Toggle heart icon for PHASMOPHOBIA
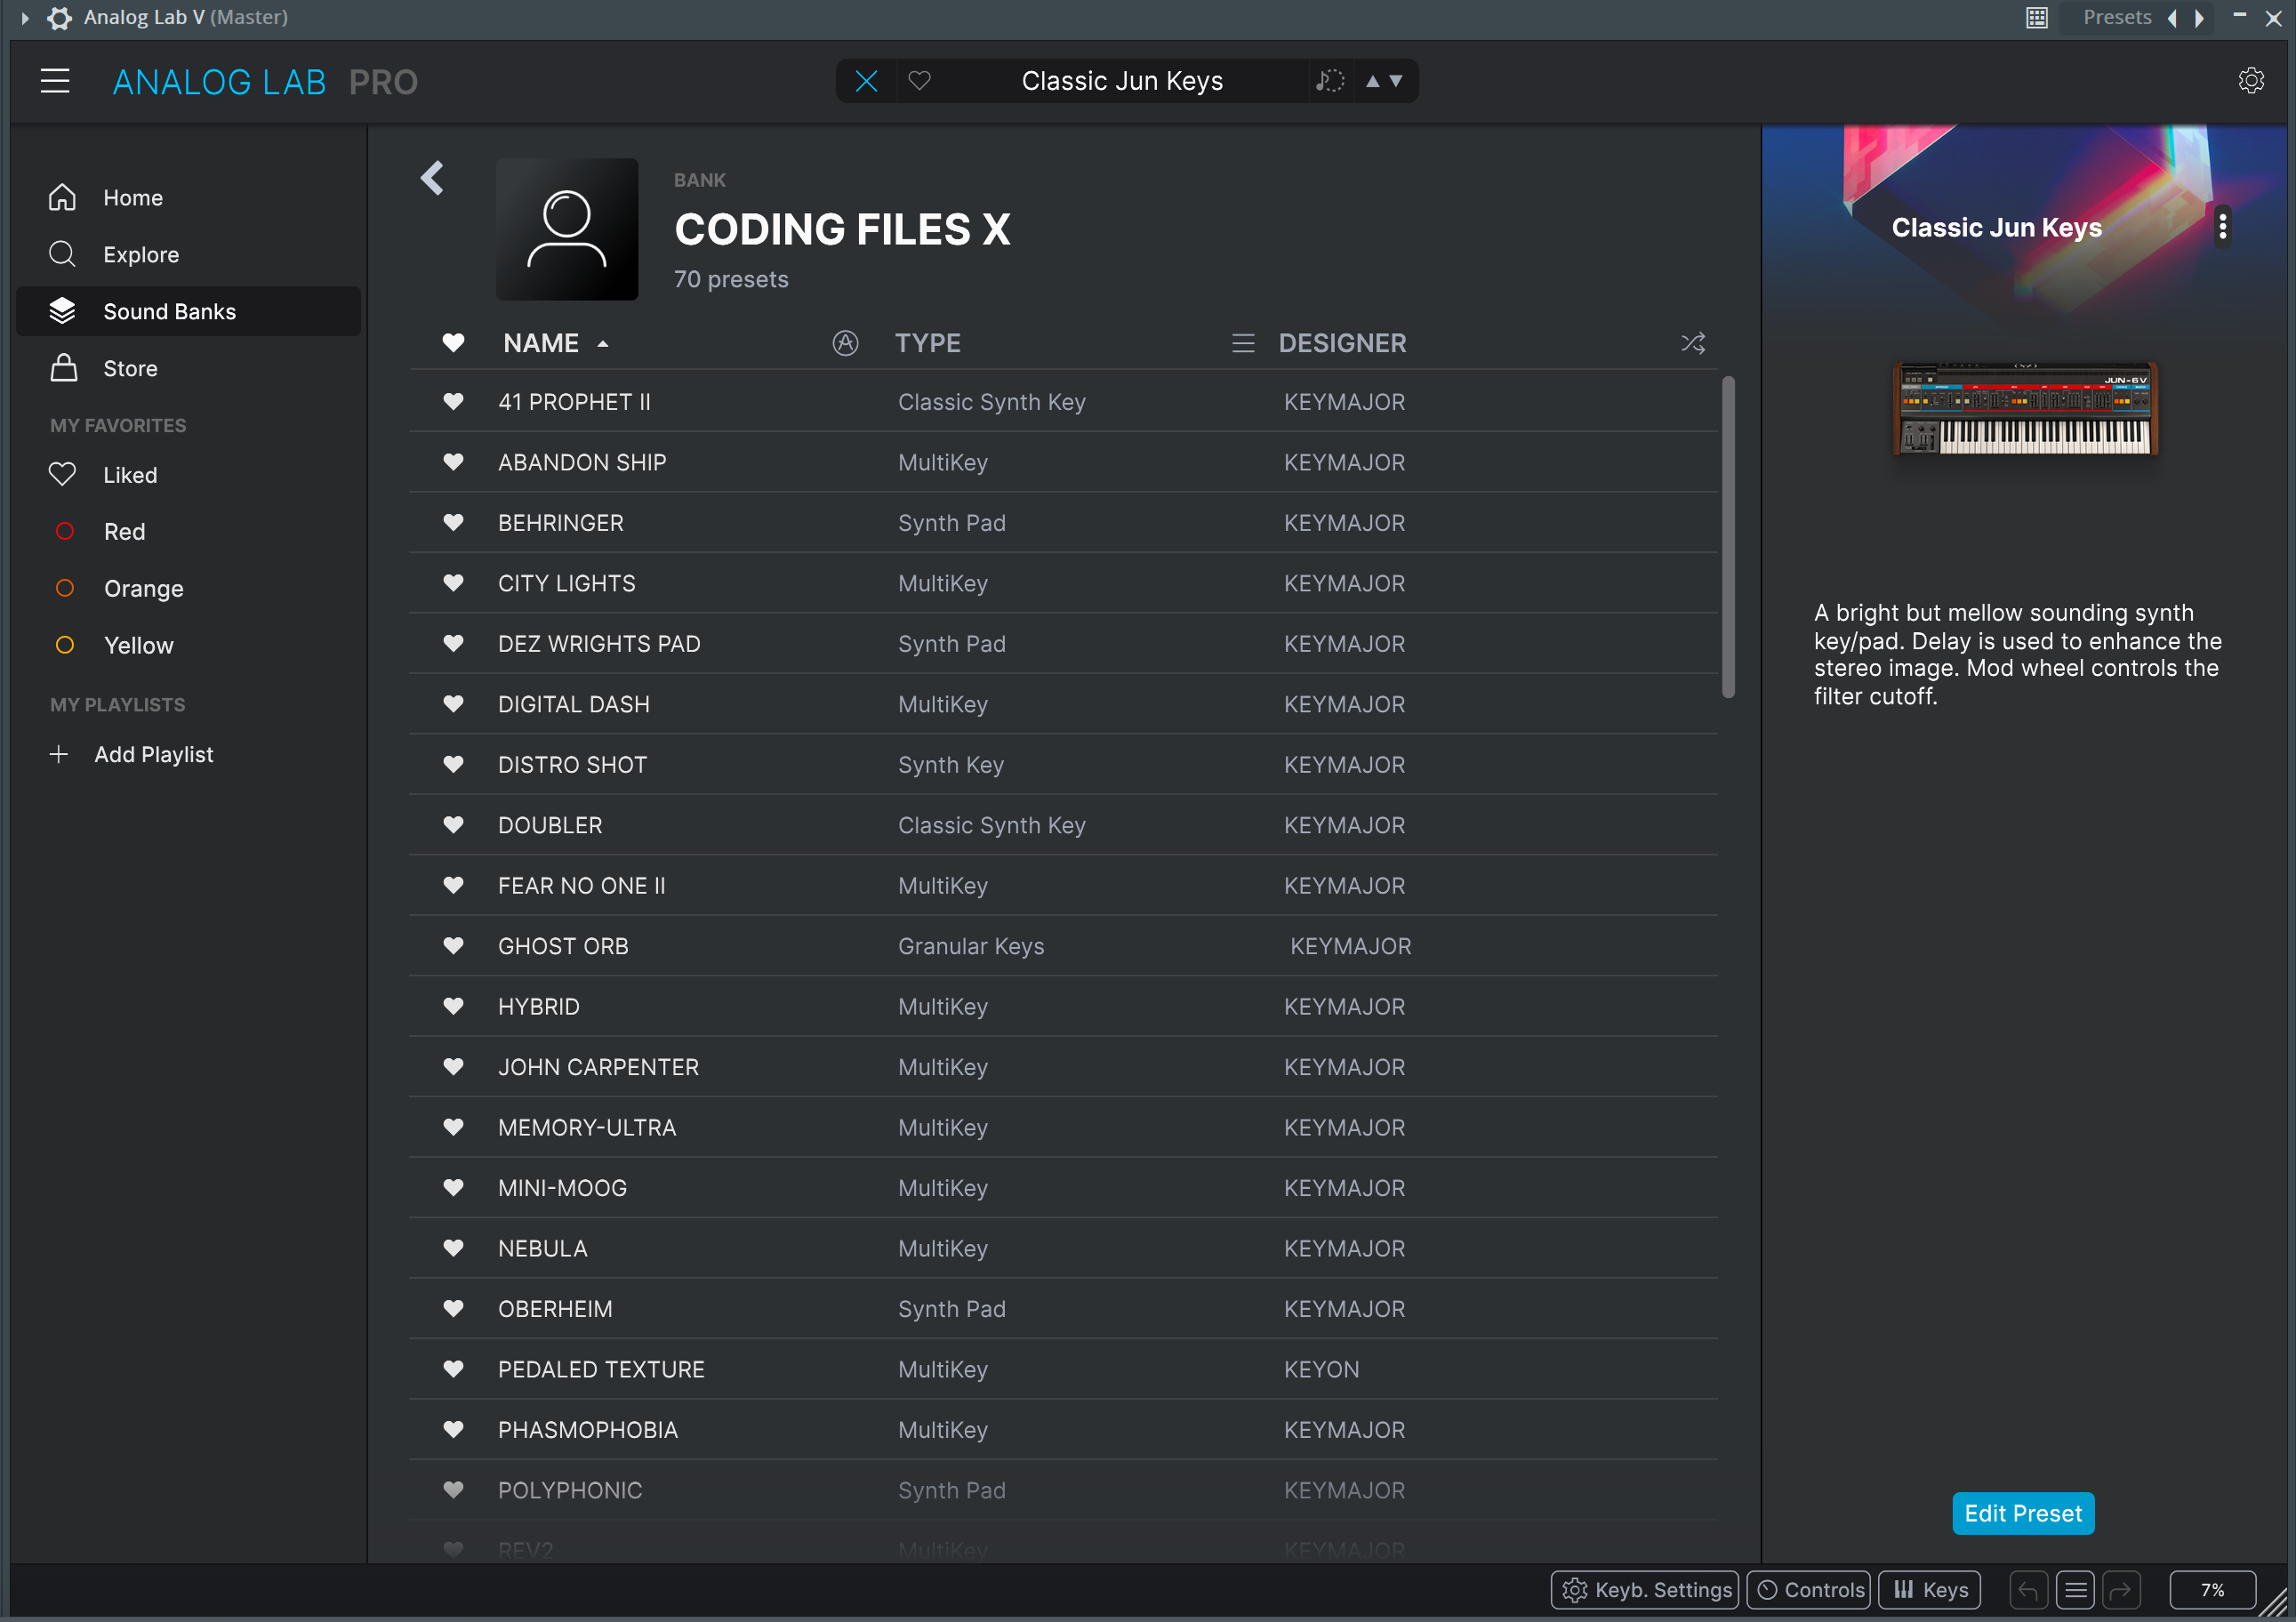The height and width of the screenshot is (1622, 2296). pyautogui.click(x=453, y=1430)
